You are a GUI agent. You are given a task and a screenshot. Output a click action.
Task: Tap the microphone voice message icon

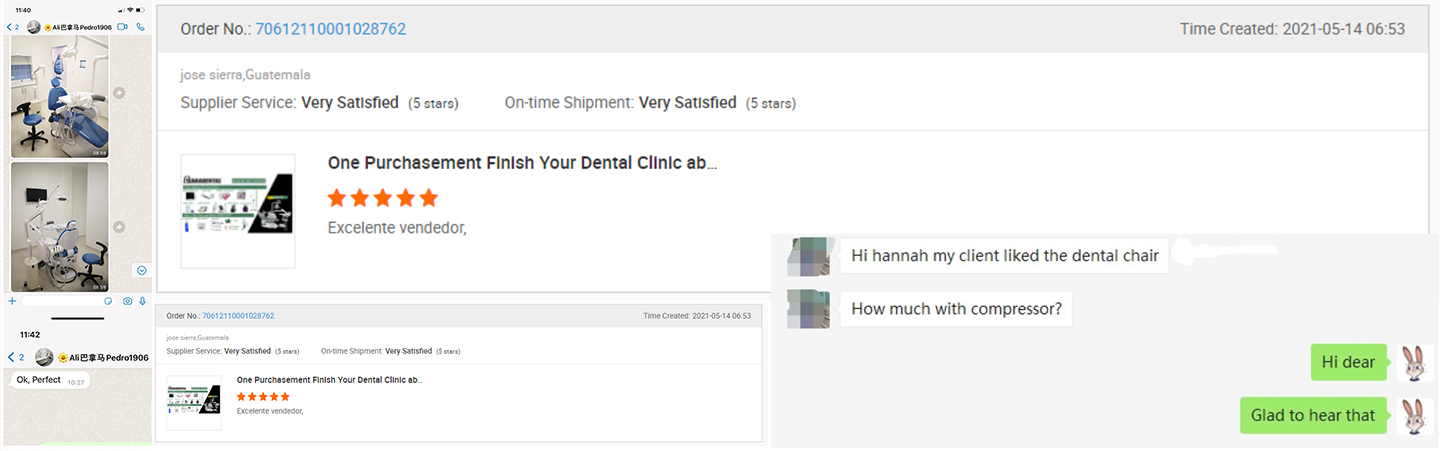coord(142,301)
